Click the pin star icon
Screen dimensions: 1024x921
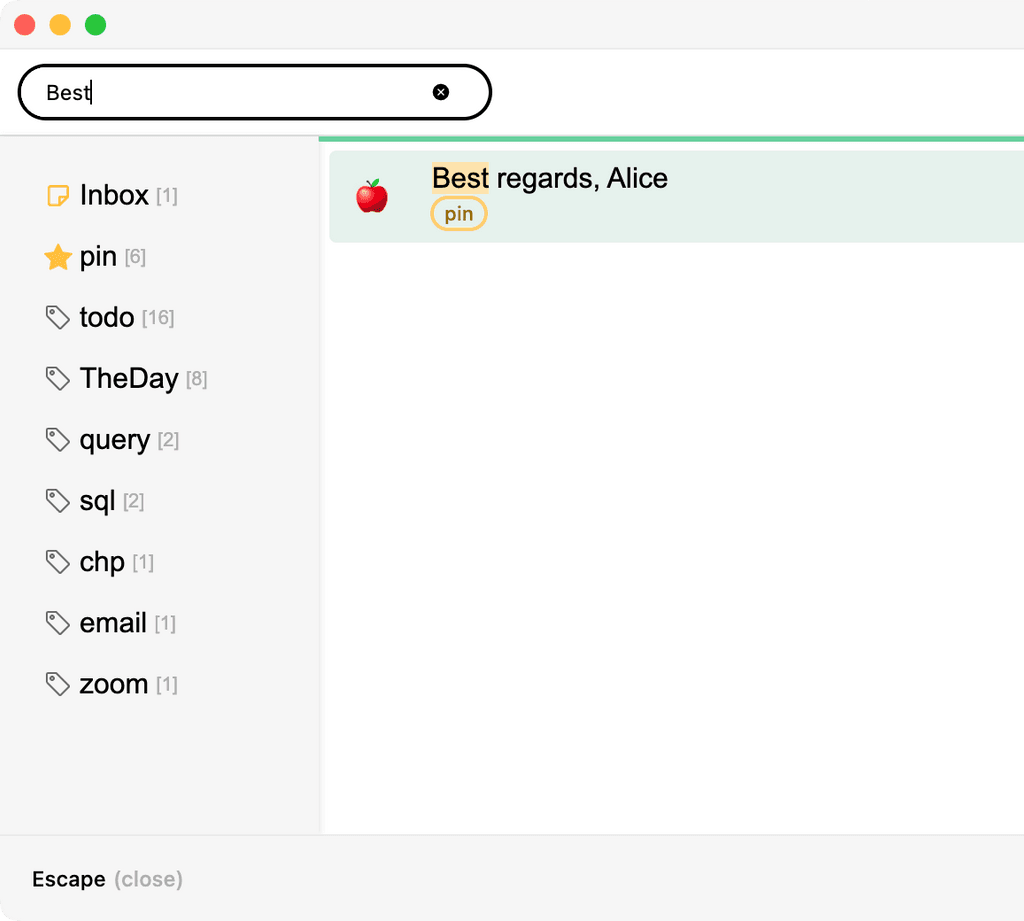tap(58, 257)
